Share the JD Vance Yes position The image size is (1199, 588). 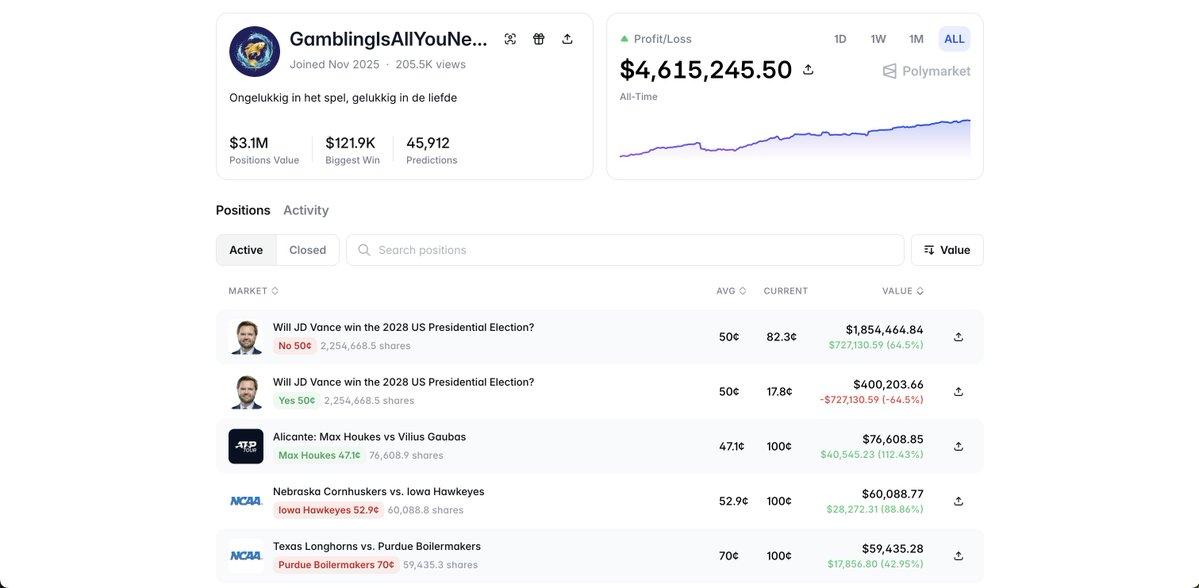958,391
